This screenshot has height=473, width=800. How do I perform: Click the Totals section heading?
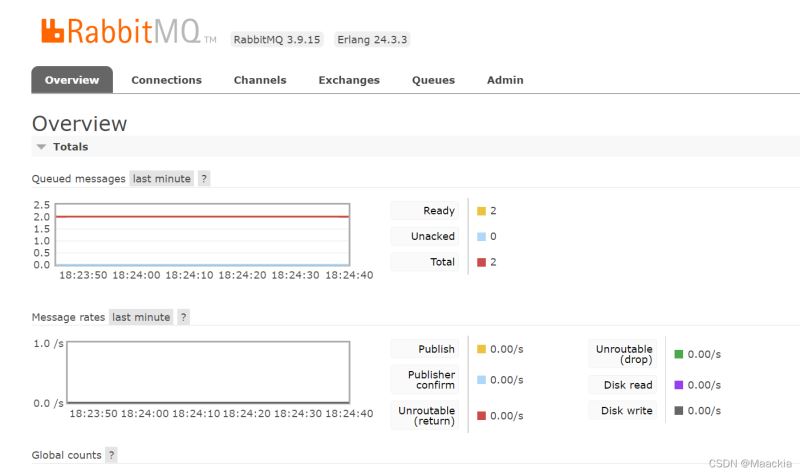(x=70, y=147)
